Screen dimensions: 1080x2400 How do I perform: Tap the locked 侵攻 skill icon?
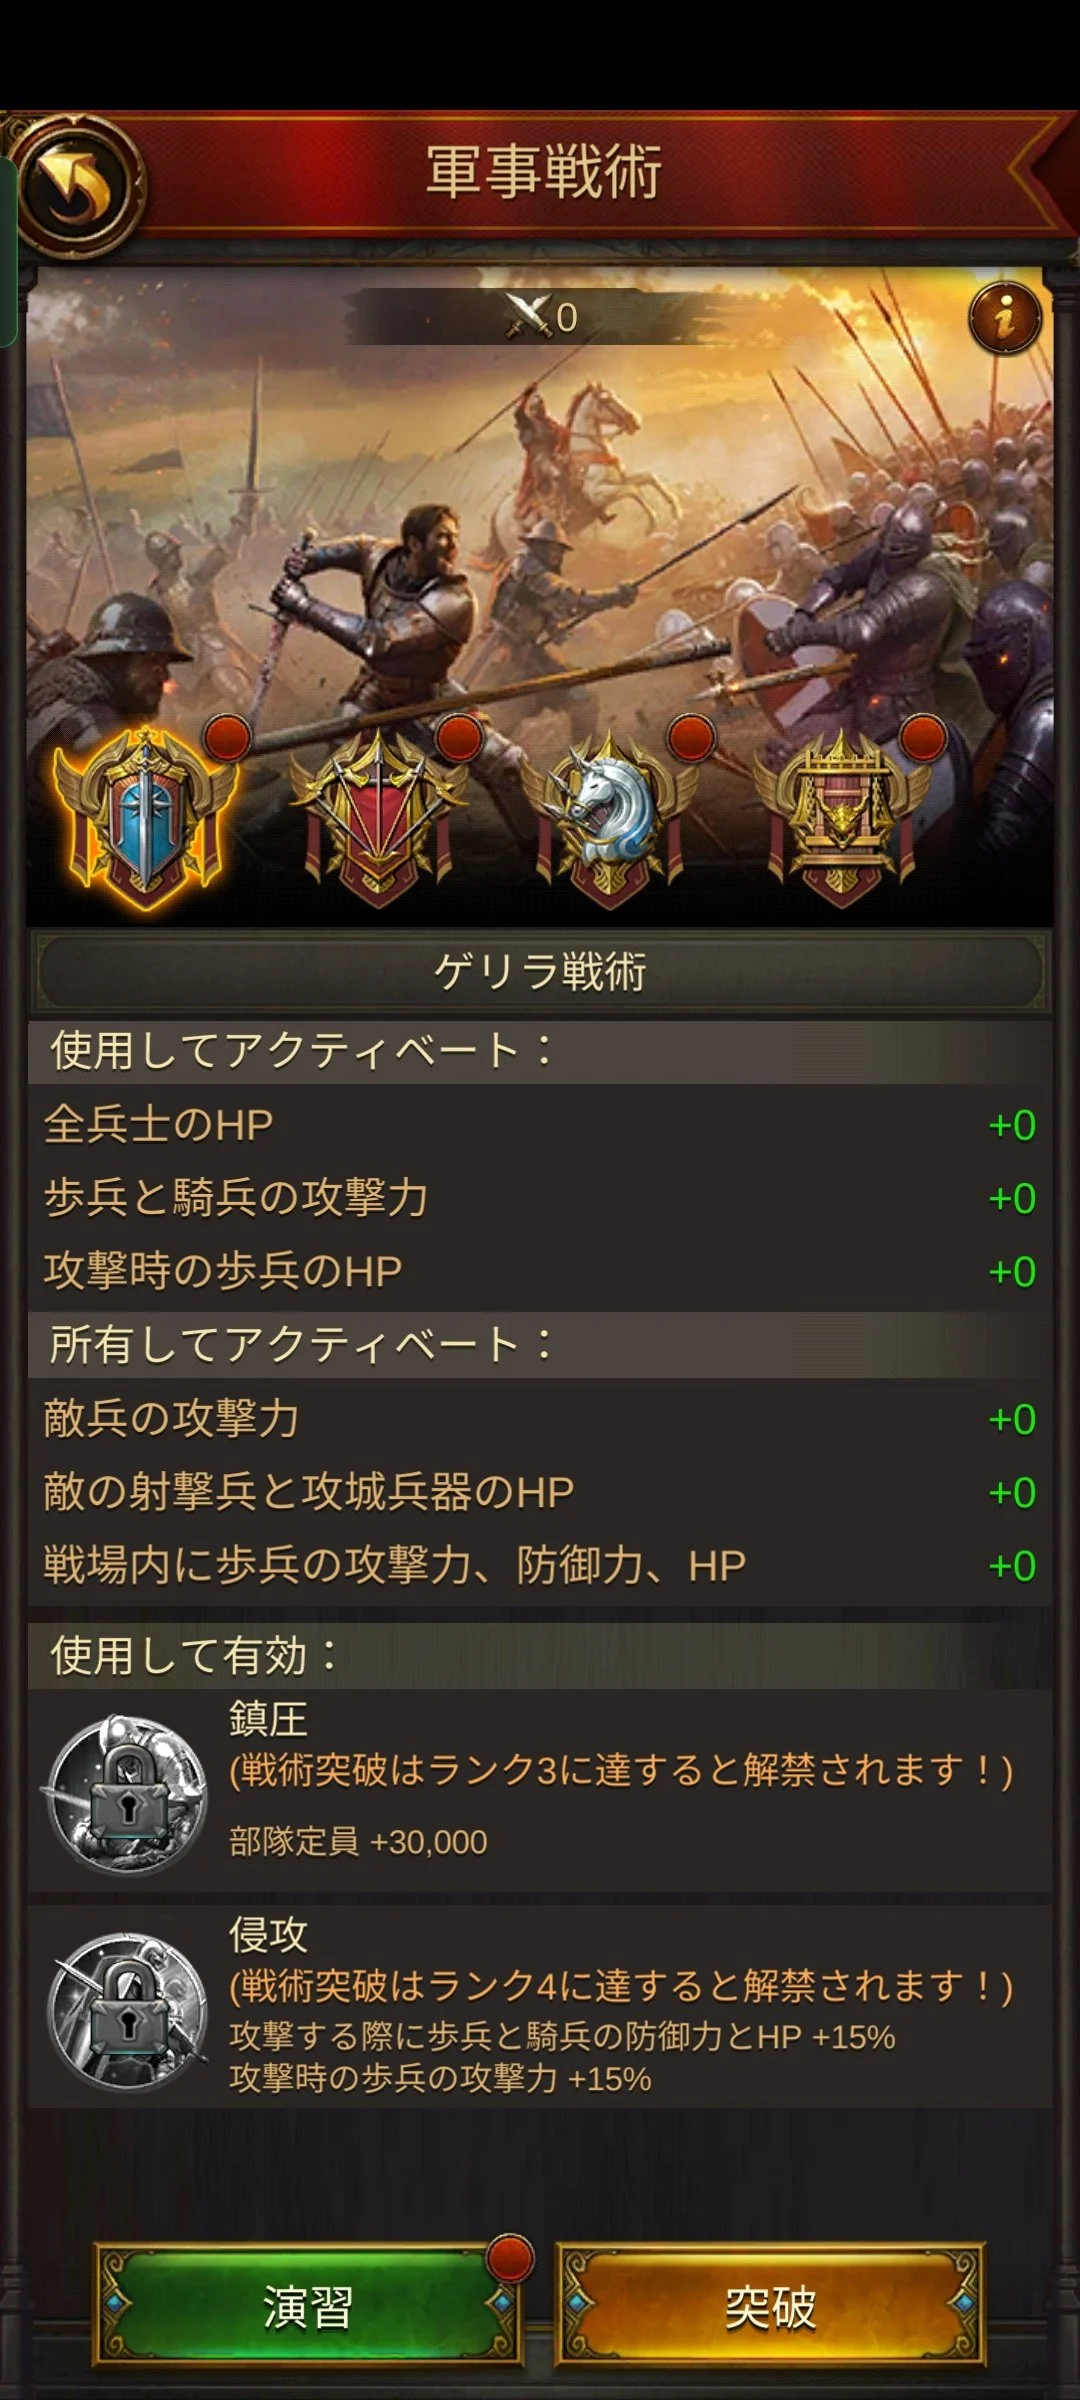[127, 2011]
